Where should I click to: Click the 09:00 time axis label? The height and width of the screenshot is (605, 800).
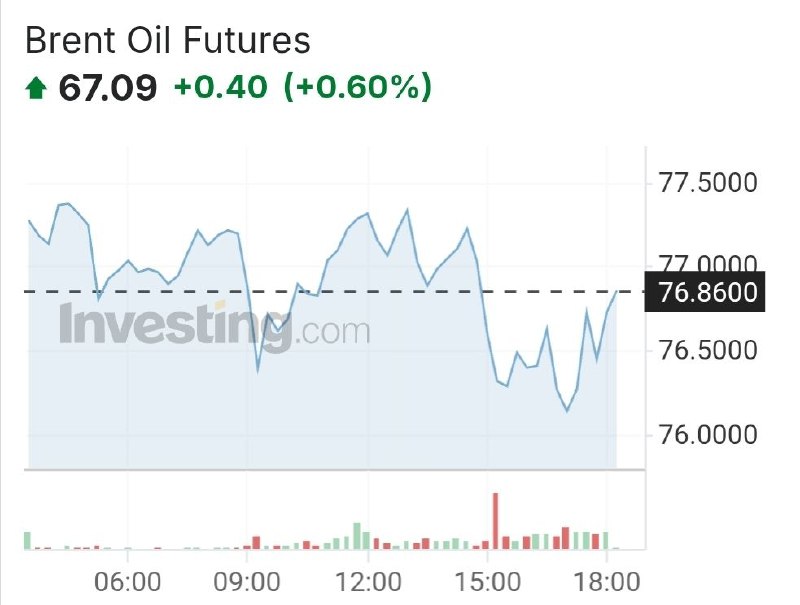247,582
